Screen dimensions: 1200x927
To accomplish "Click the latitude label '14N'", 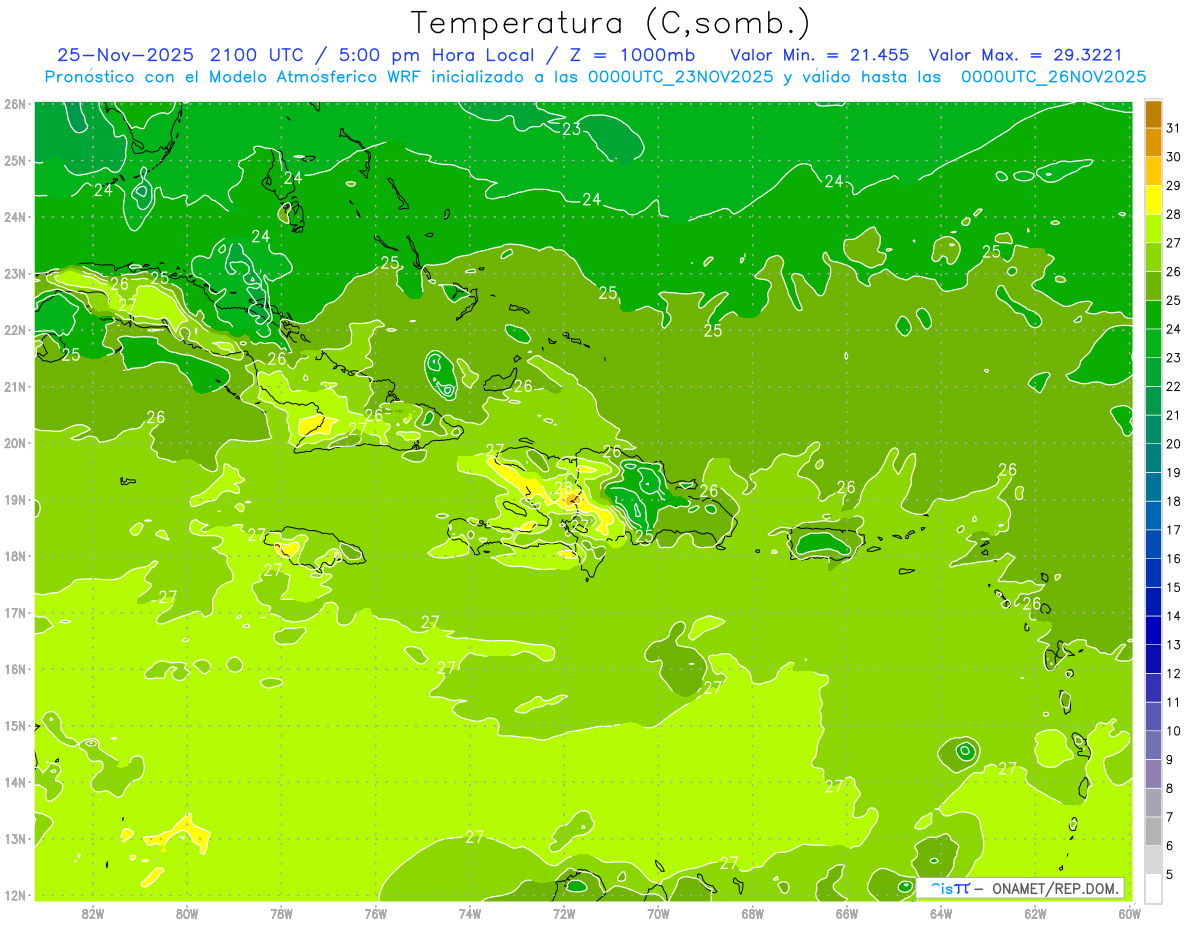I will [x=15, y=782].
